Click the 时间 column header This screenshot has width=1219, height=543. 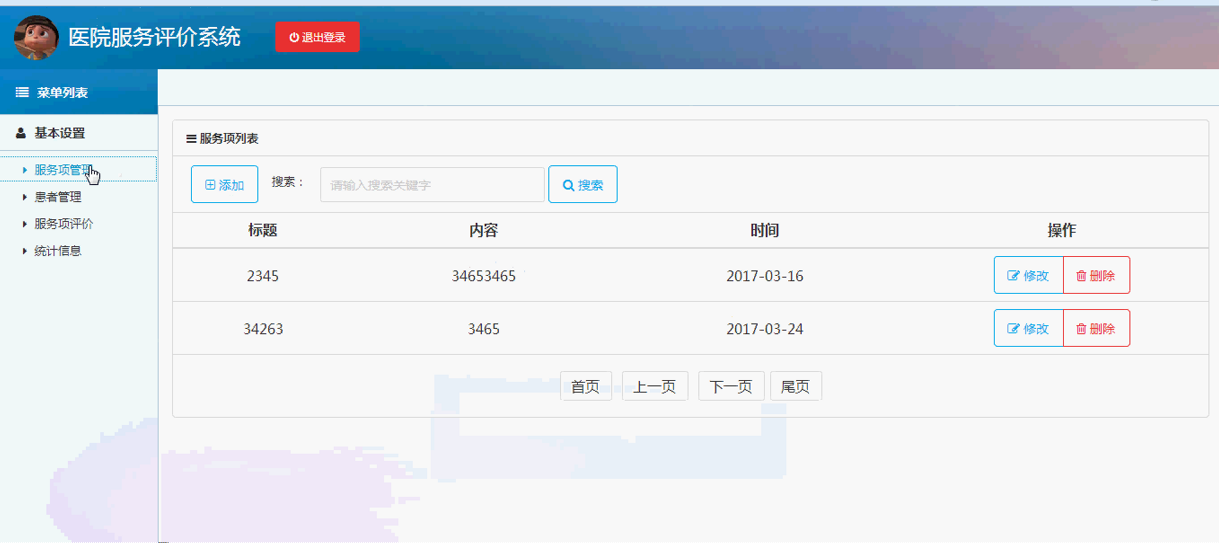[765, 230]
